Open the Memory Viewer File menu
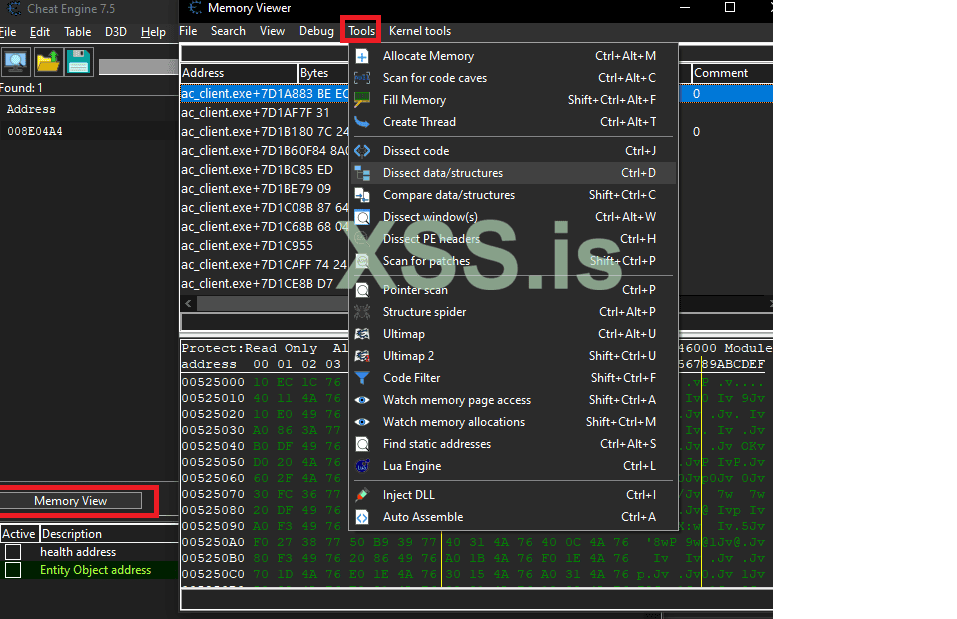Viewport: 957px width, 619px height. [188, 31]
